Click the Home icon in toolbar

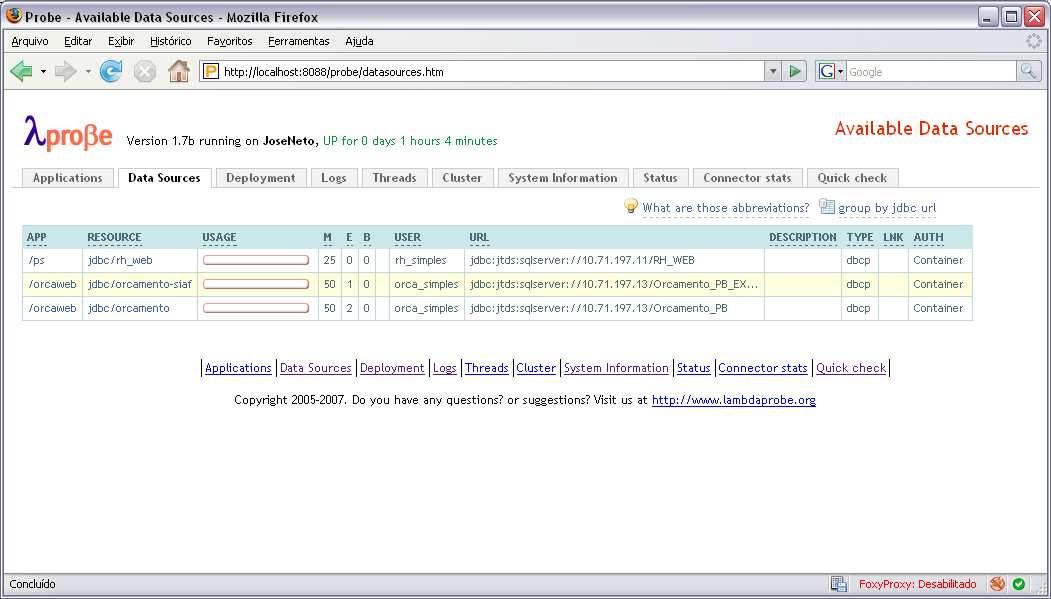tap(179, 71)
